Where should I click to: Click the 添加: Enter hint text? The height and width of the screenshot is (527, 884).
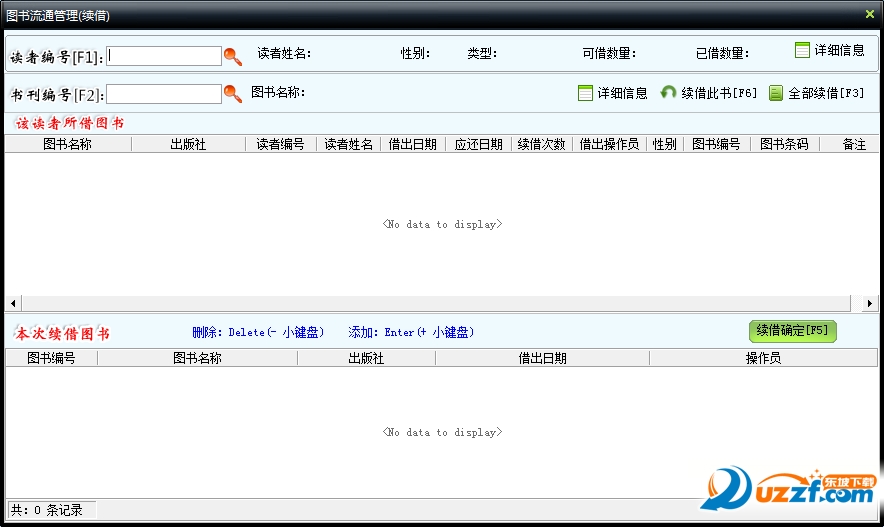pos(411,332)
